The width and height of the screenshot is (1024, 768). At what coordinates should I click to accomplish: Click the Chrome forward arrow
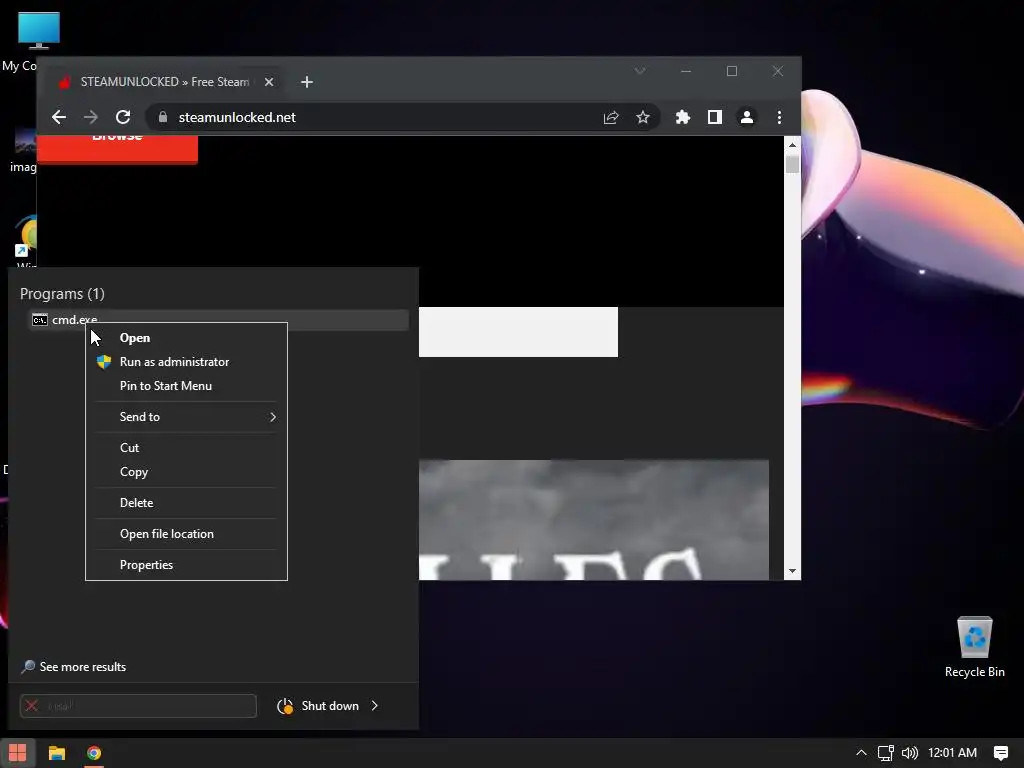point(91,117)
